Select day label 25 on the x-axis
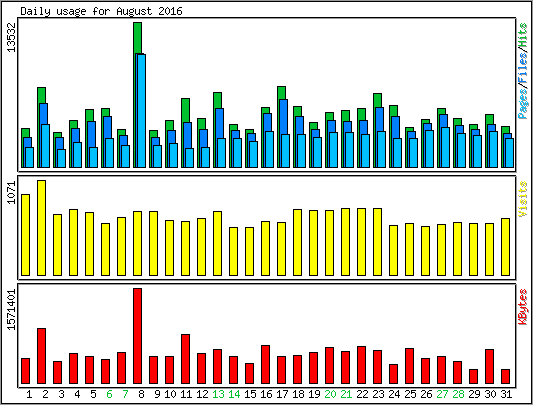The width and height of the screenshot is (533, 405). click(x=410, y=394)
